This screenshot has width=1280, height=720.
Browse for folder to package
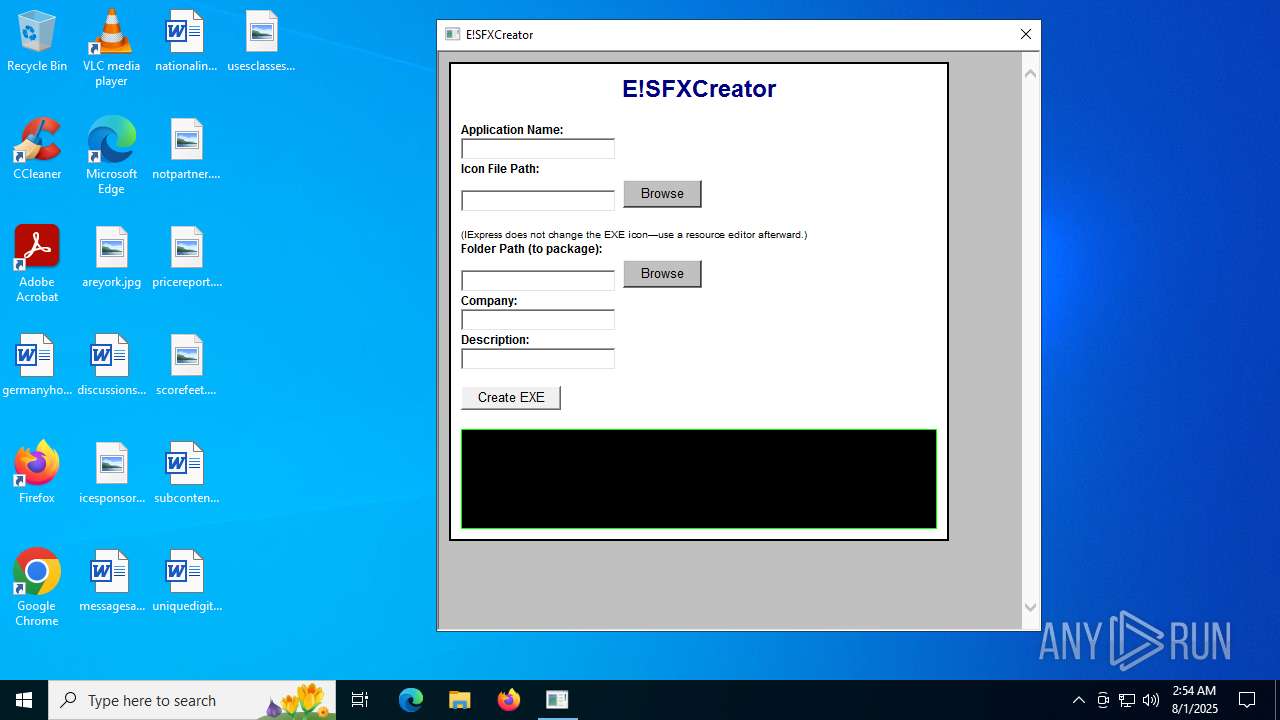pyautogui.click(x=662, y=274)
